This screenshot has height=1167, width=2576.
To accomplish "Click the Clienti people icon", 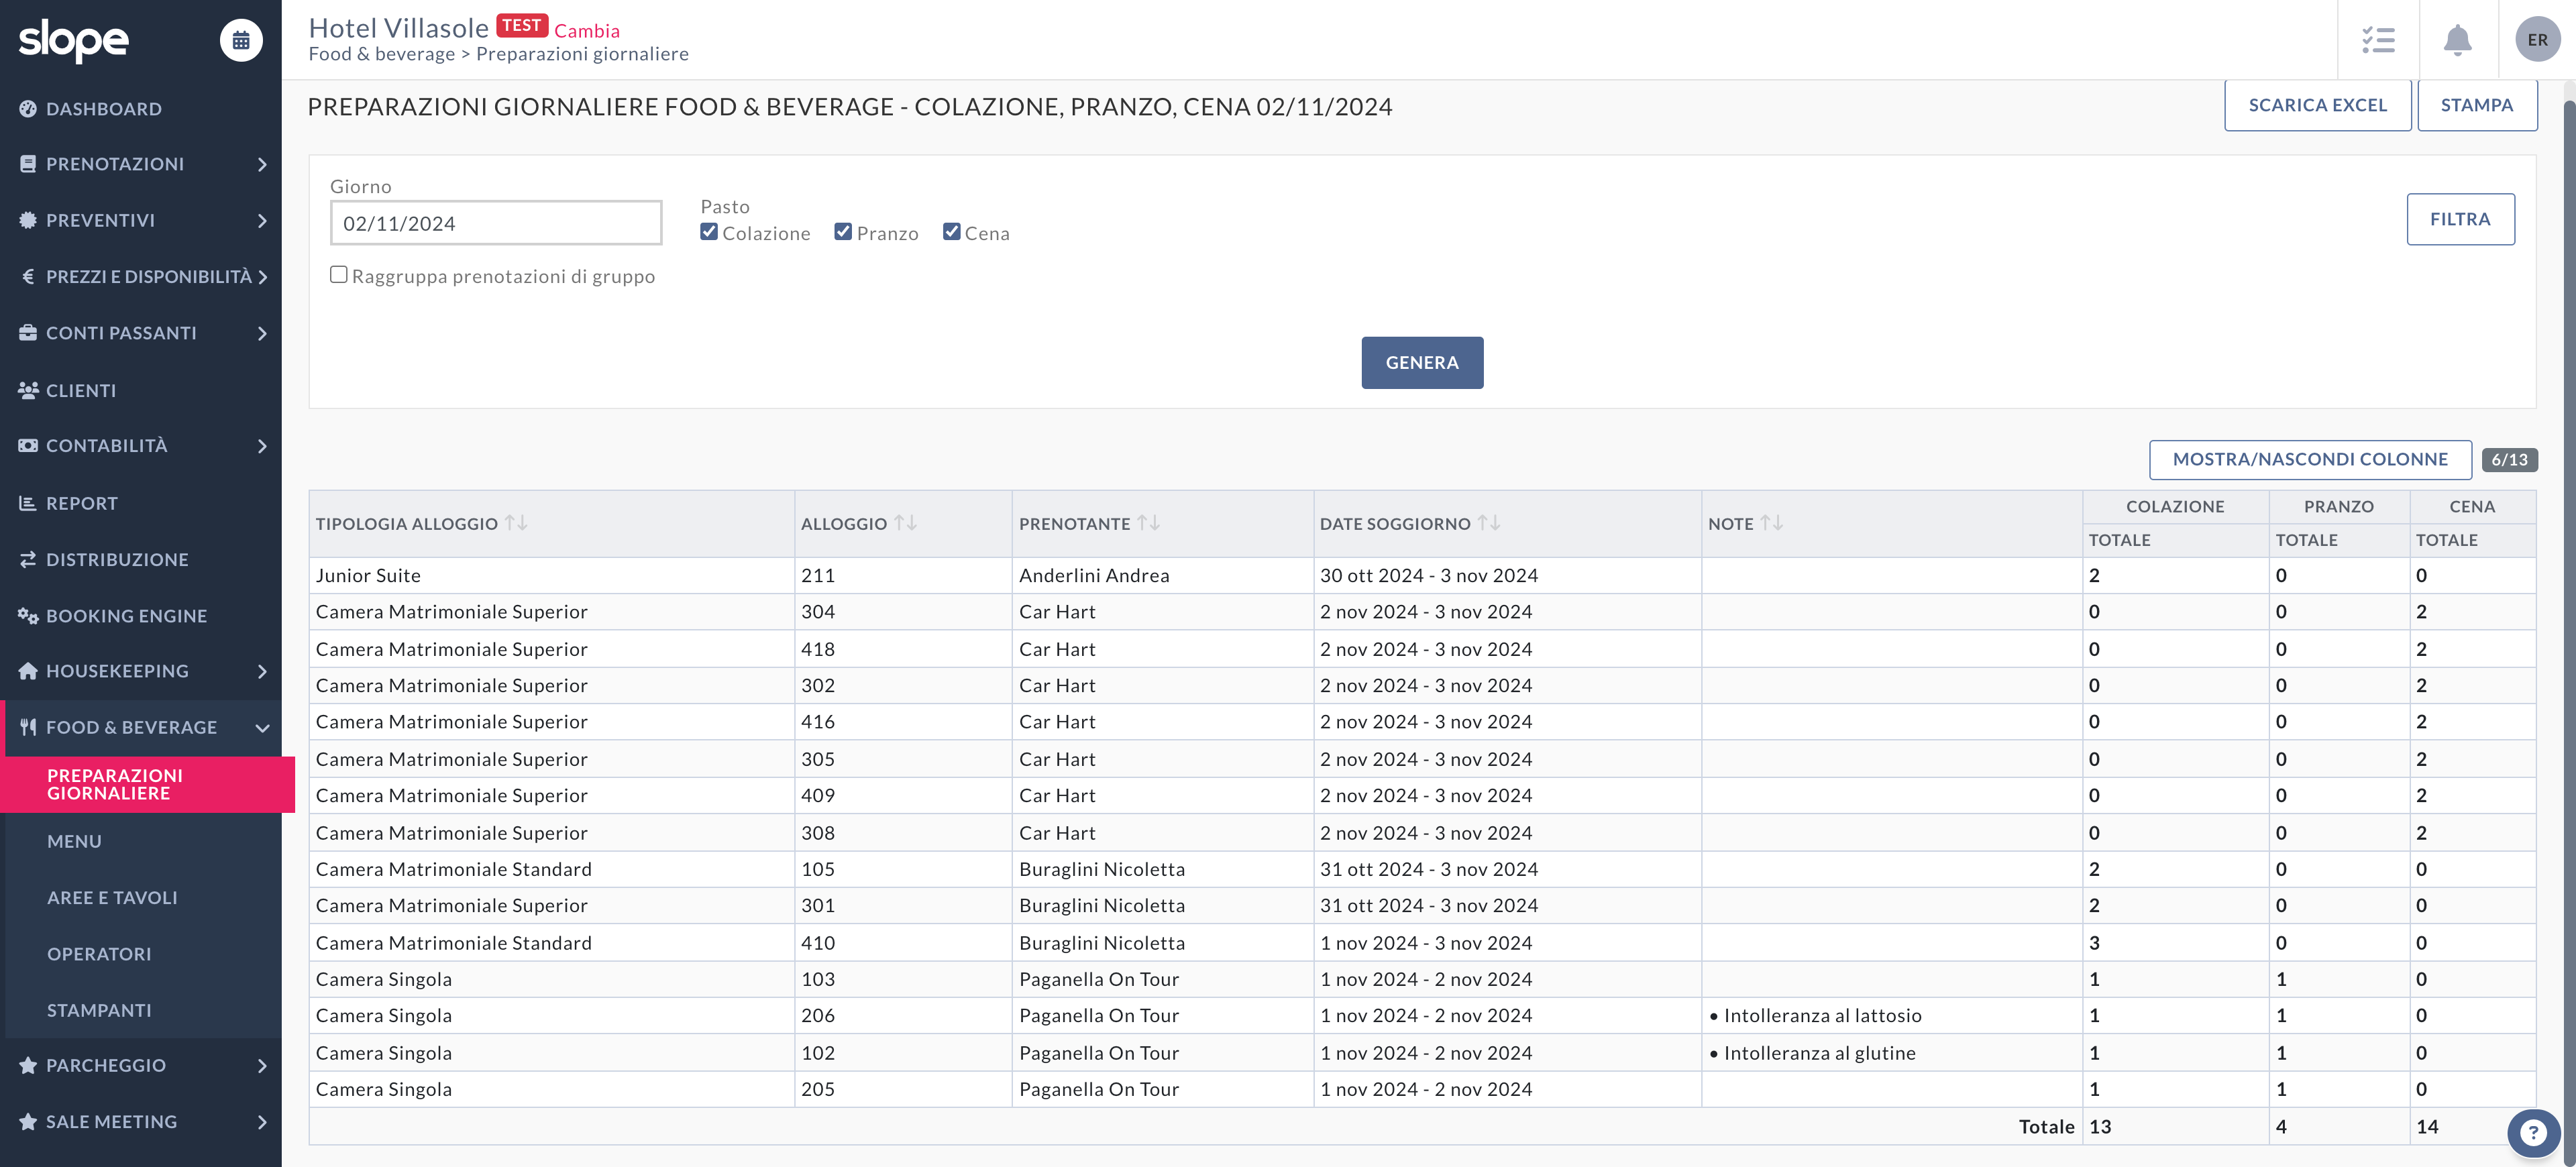I will 28,390.
